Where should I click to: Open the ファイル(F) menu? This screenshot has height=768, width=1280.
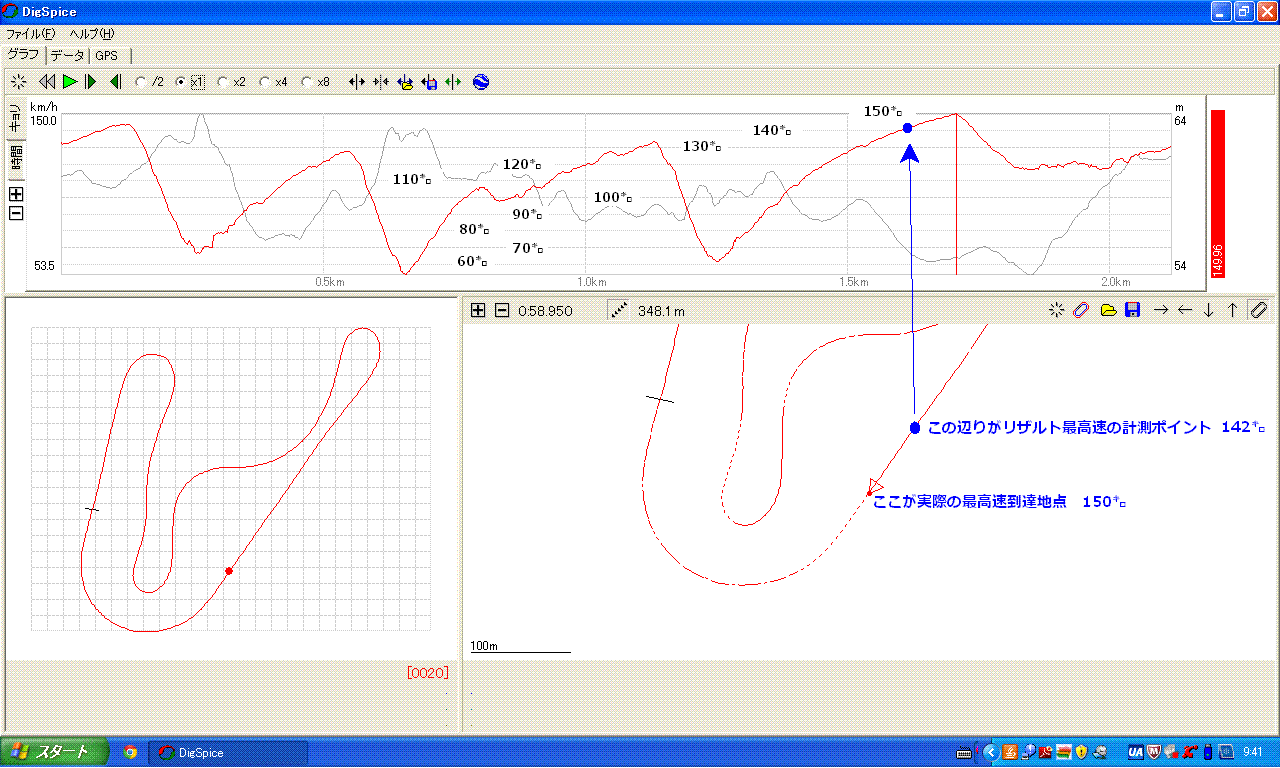31,33
